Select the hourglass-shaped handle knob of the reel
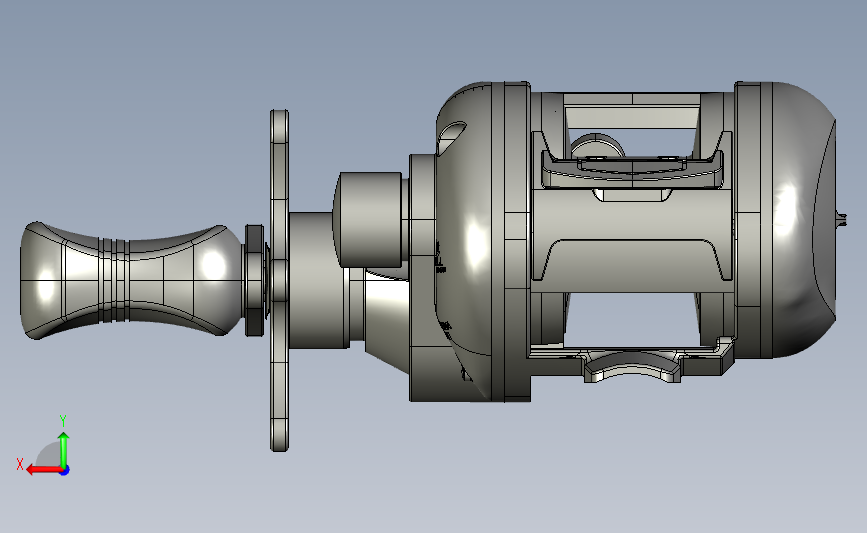This screenshot has width=867, height=533. click(x=132, y=280)
